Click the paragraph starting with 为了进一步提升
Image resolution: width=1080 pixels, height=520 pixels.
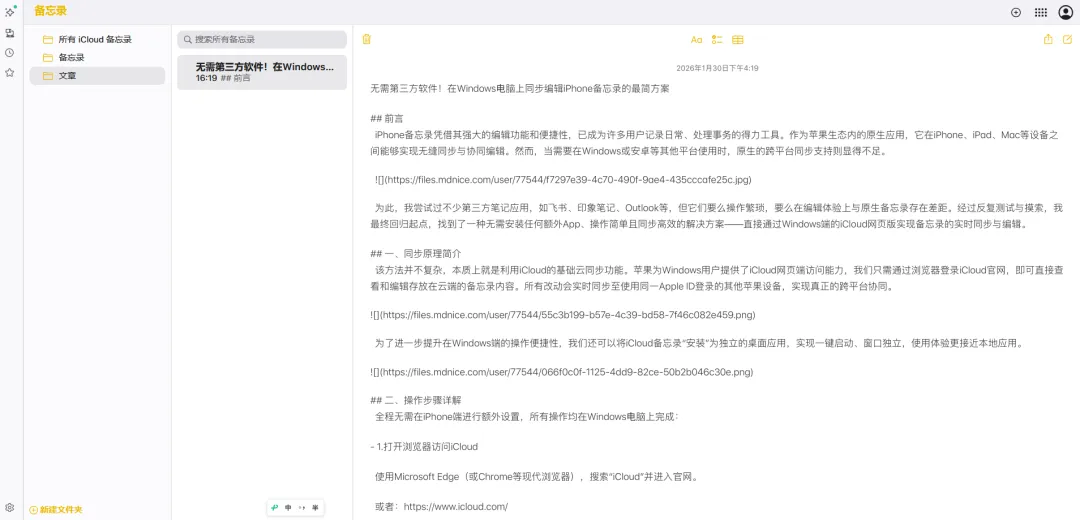[x=698, y=342]
